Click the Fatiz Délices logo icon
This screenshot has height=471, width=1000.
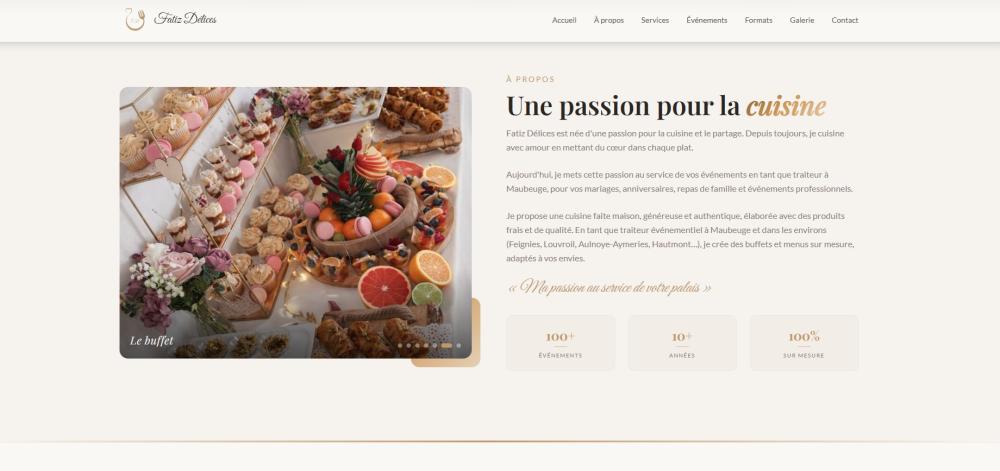(135, 19)
